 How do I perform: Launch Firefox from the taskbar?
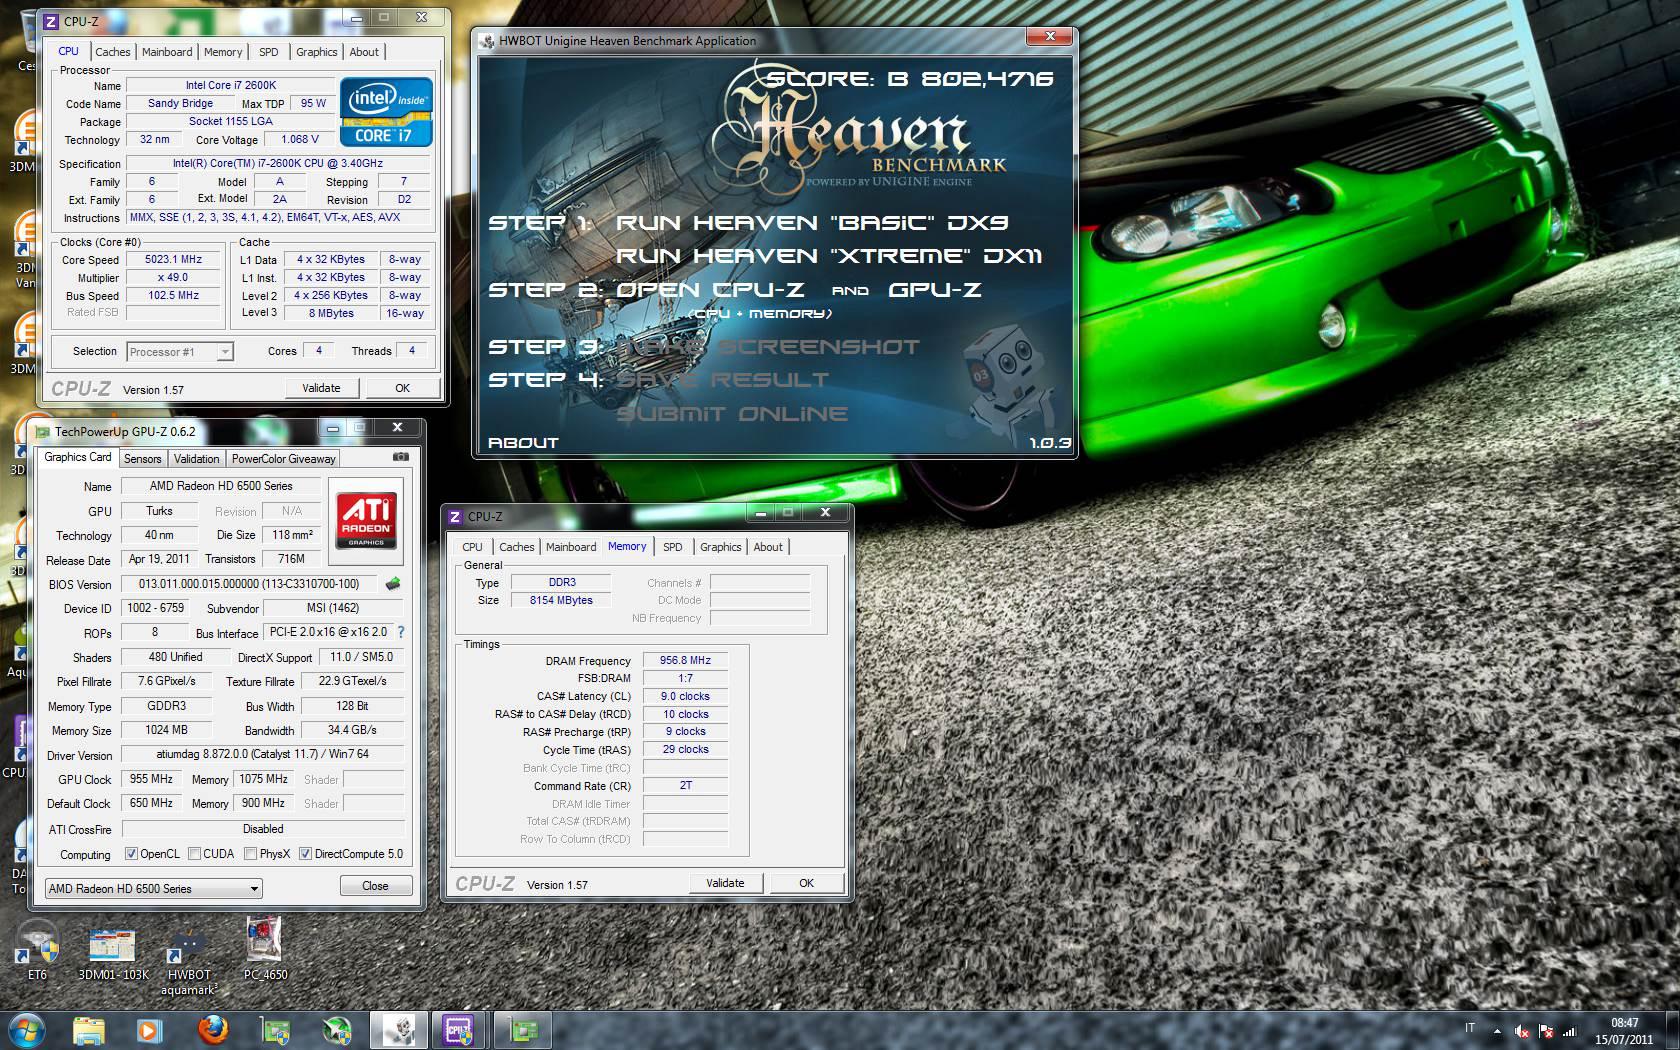212,1030
